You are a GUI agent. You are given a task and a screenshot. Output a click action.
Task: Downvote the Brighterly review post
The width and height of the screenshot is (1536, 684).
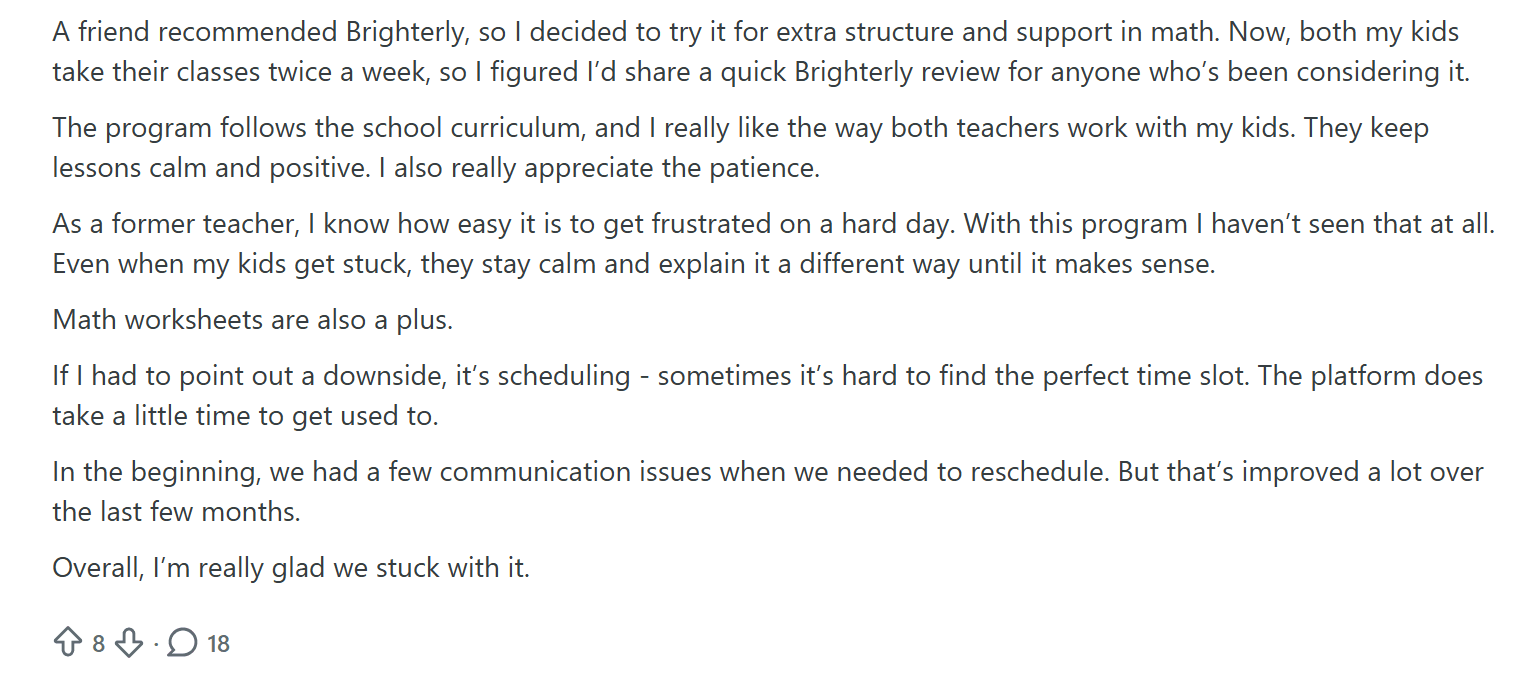[129, 643]
